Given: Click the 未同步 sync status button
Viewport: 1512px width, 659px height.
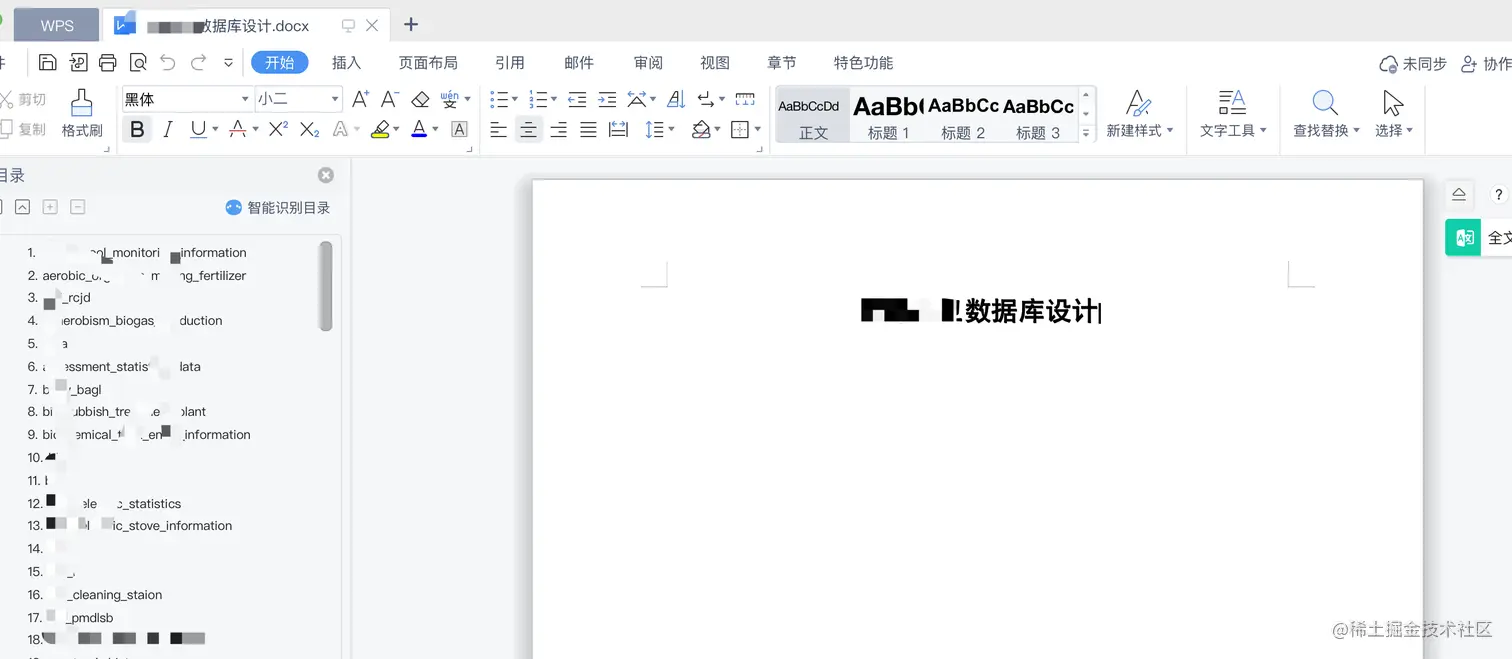Looking at the screenshot, I should tap(1413, 64).
